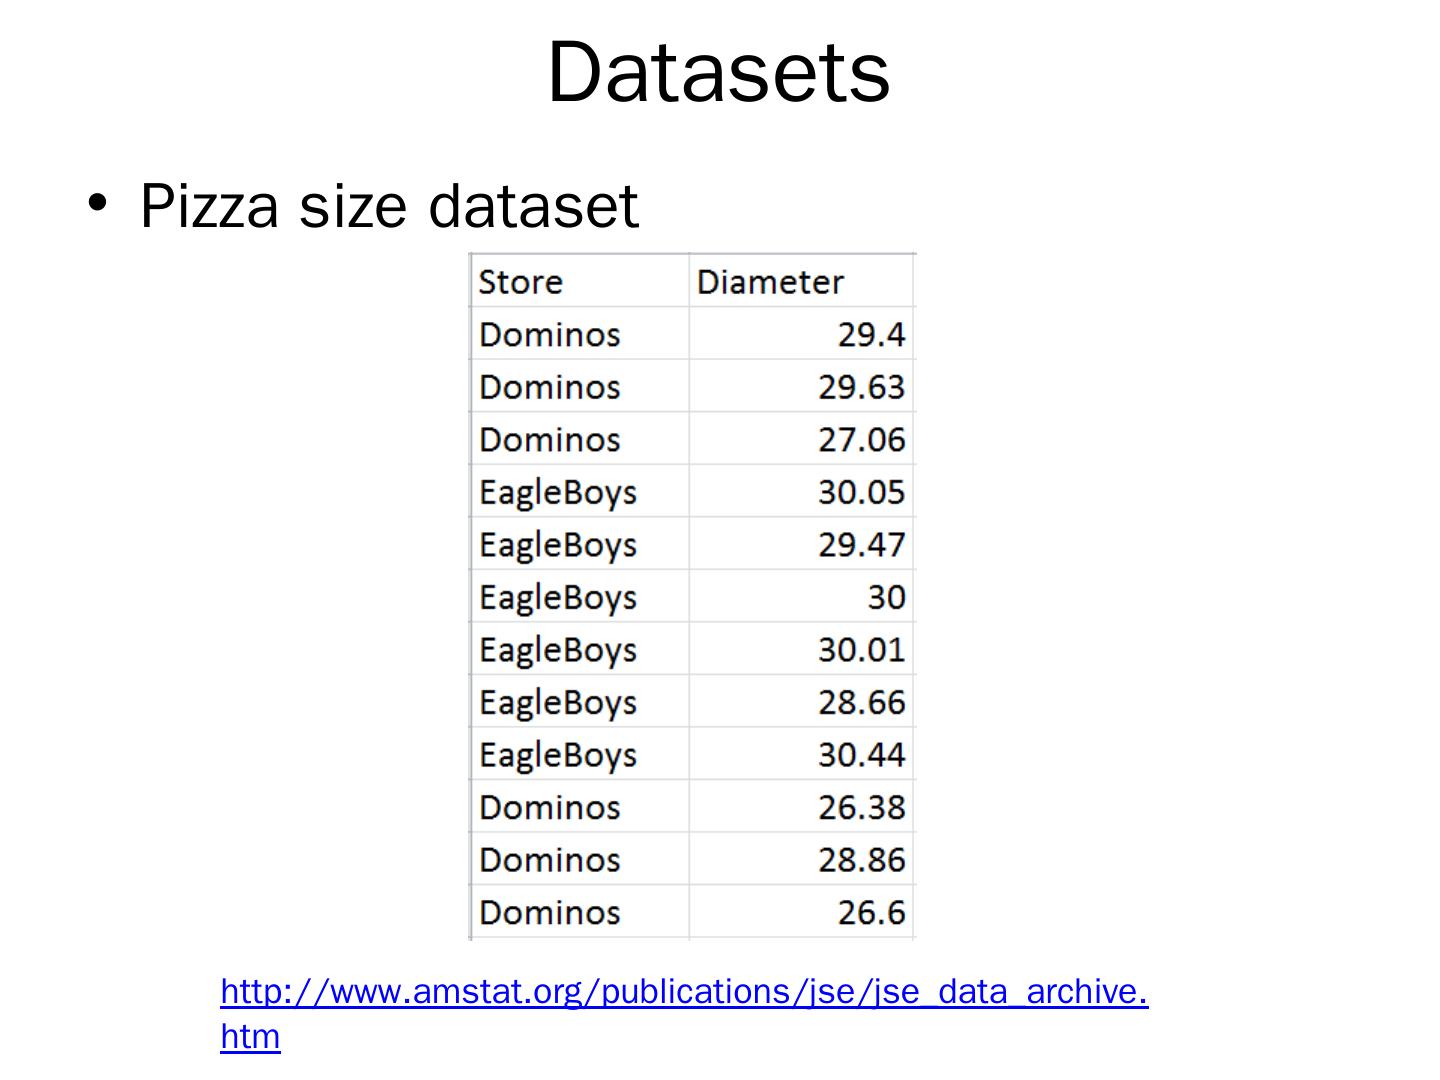Select the Dominos cell beside 26.6
The height and width of the screenshot is (1080, 1440).
point(550,912)
